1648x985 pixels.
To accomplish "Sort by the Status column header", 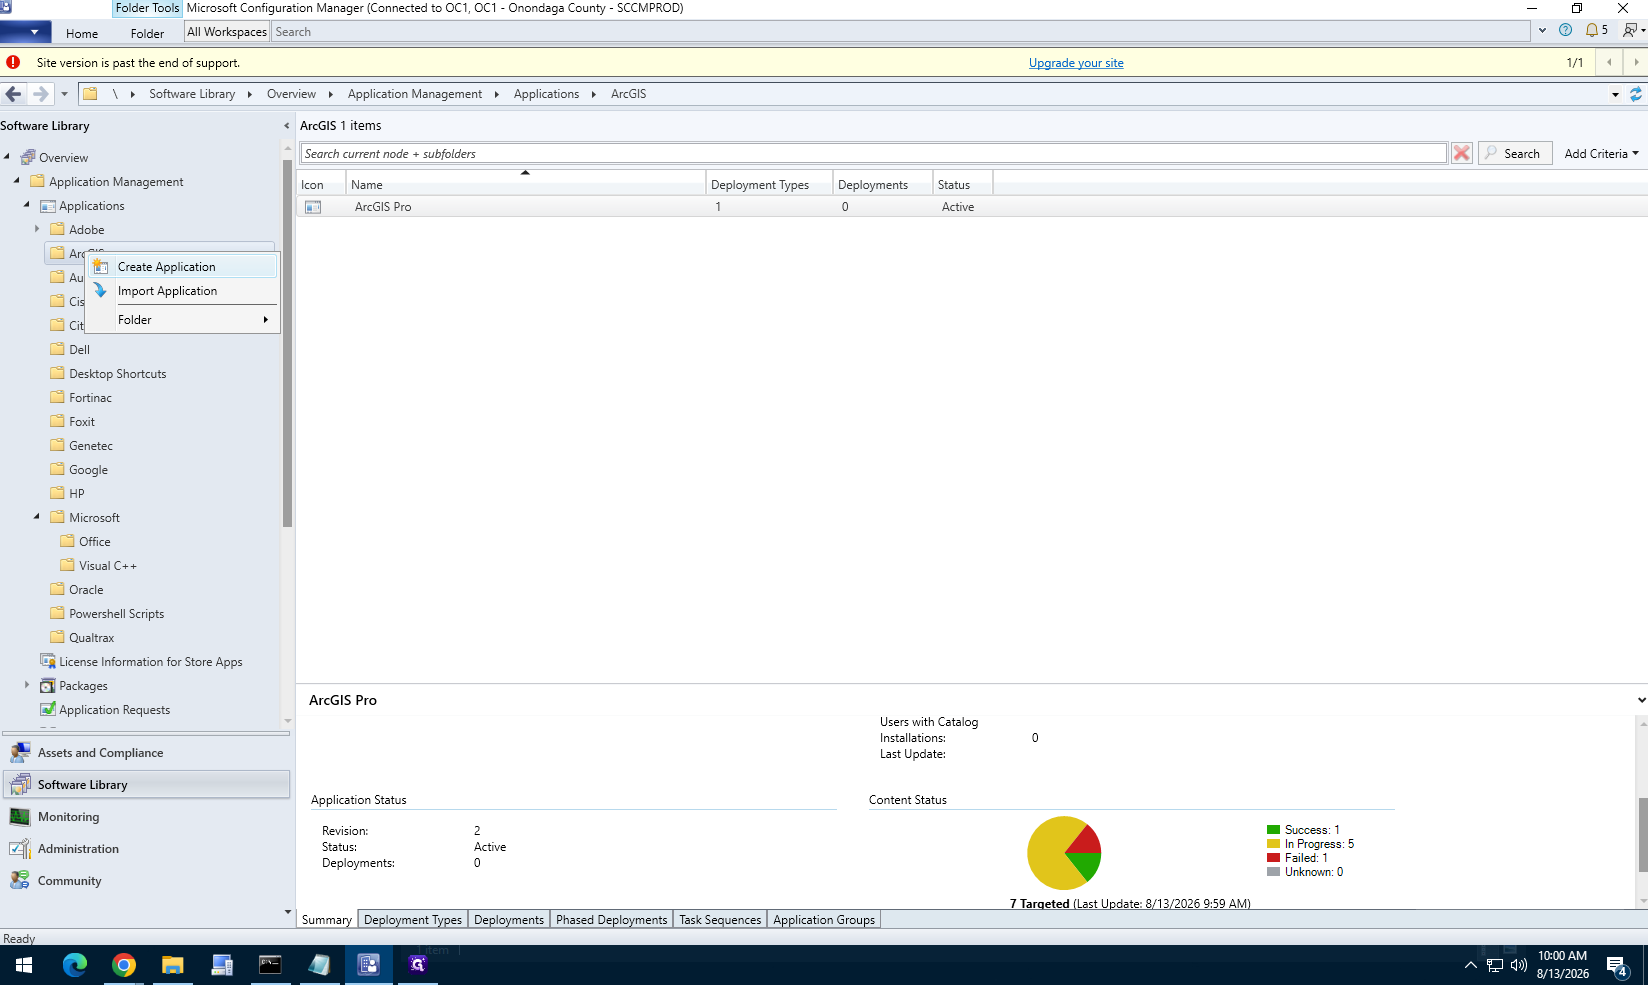I will pos(962,185).
